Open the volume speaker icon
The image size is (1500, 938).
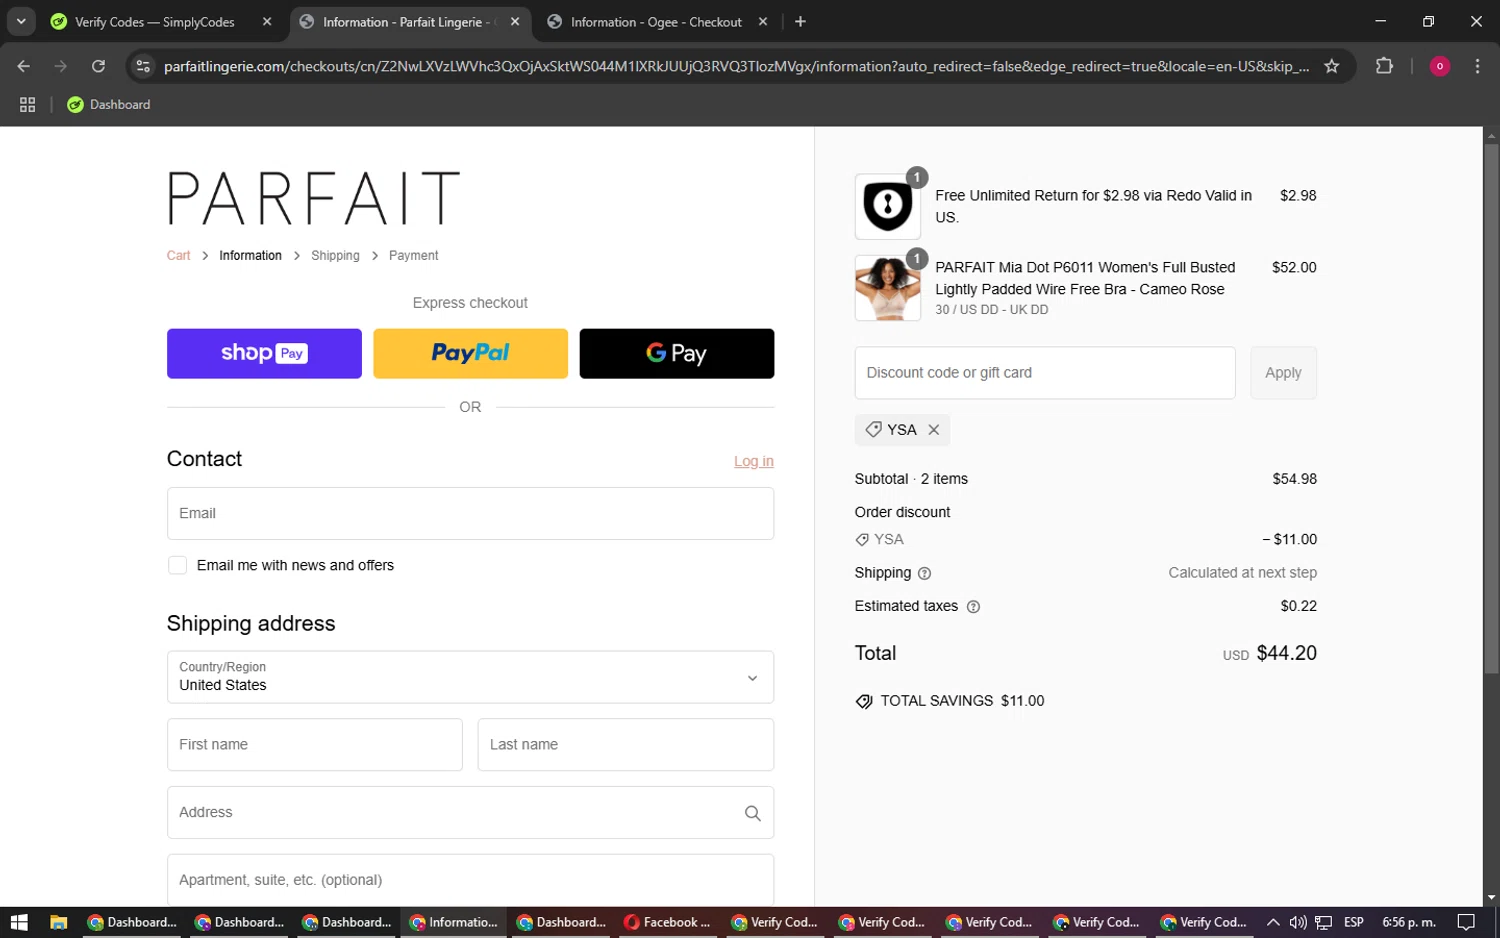pos(1298,922)
